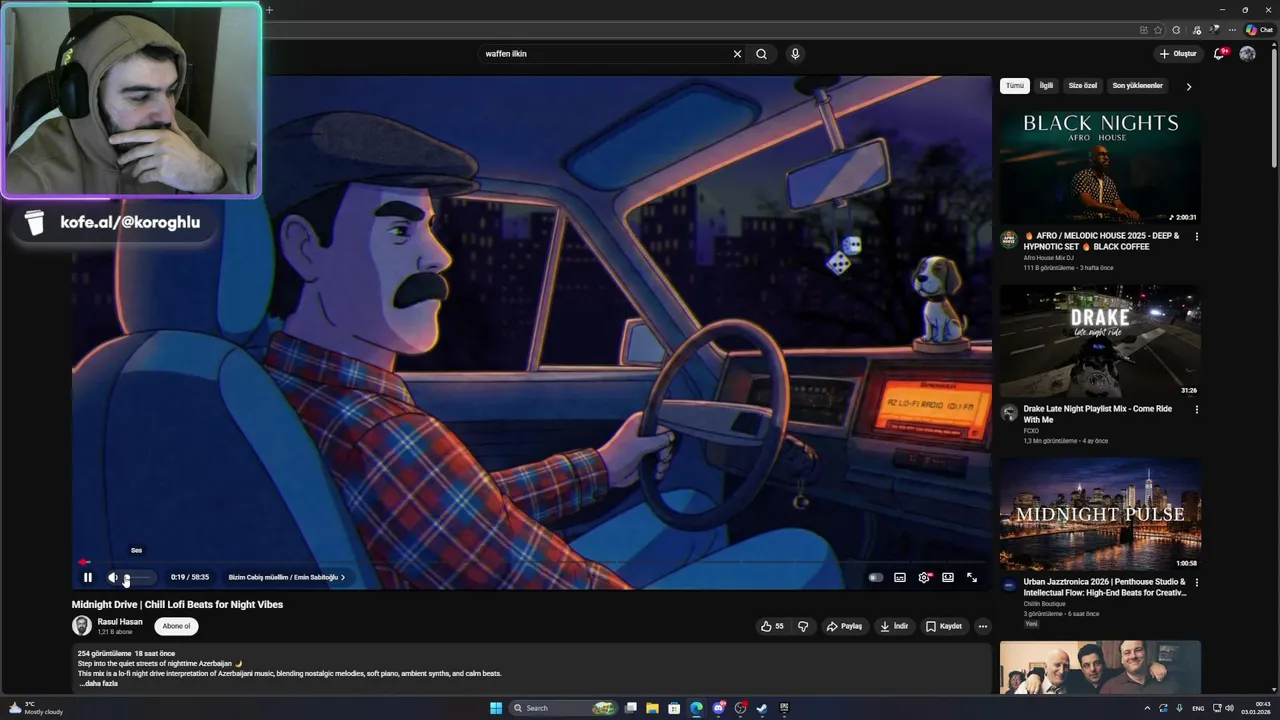Add page to favorites with star icon
This screenshot has height=720, width=1280.
pyautogui.click(x=1158, y=30)
